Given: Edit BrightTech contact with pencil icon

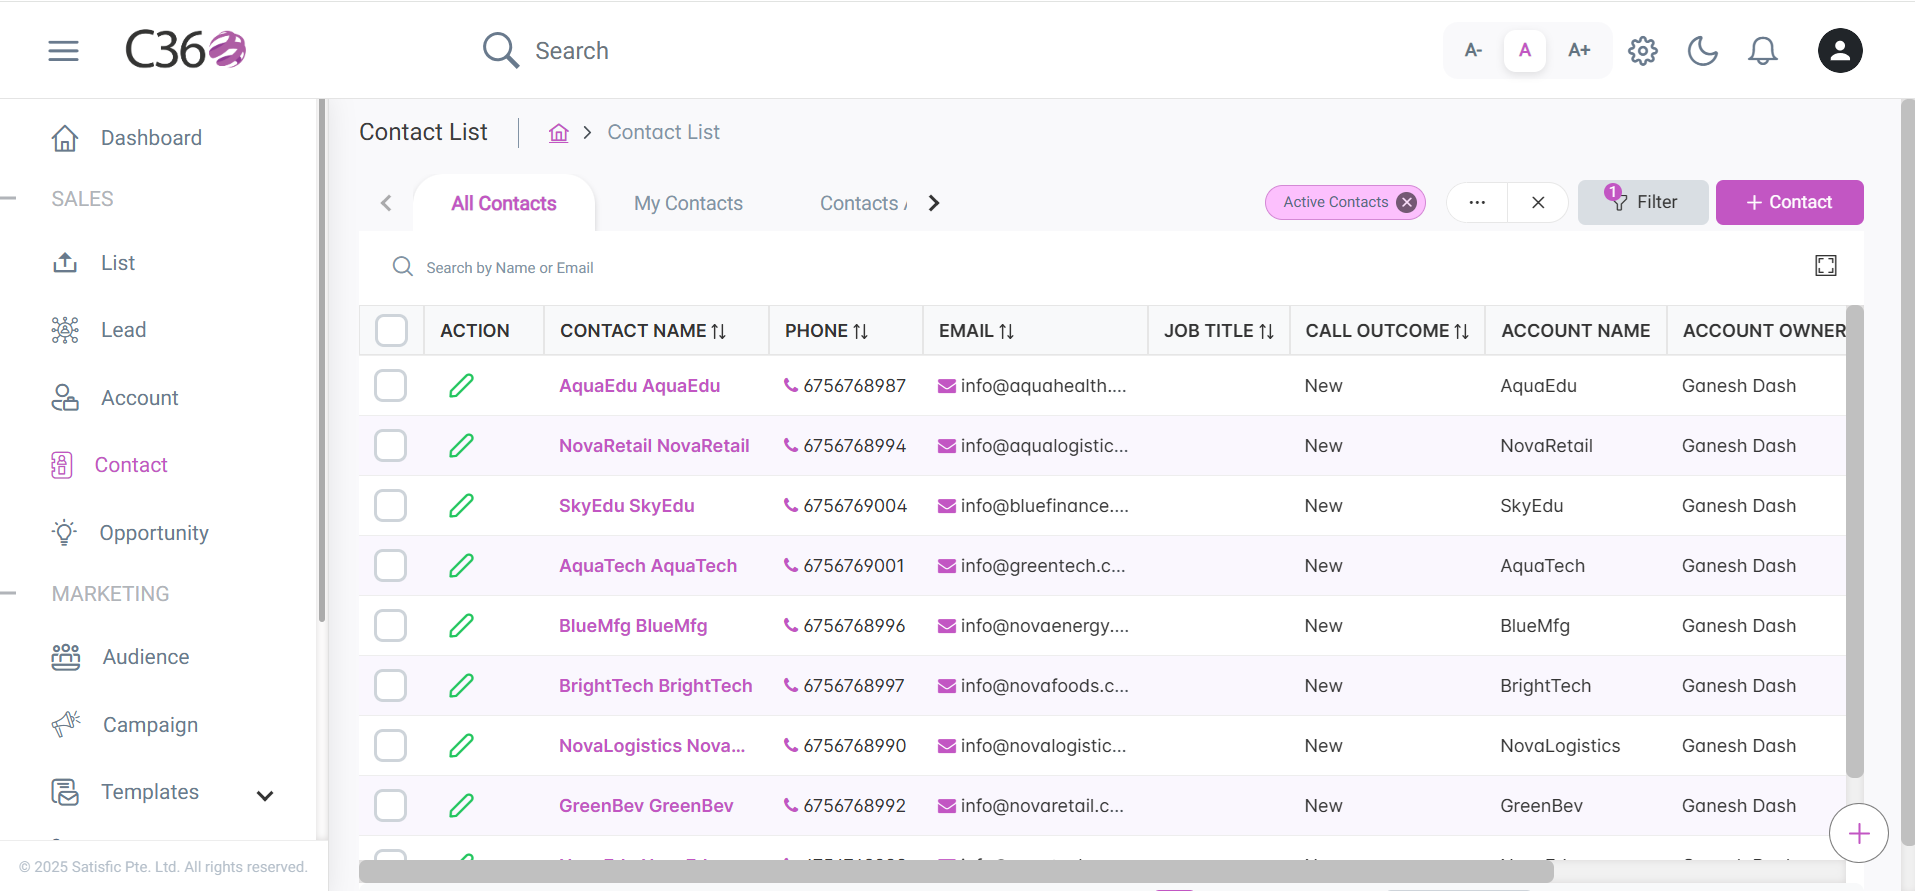Looking at the screenshot, I should pyautogui.click(x=461, y=686).
